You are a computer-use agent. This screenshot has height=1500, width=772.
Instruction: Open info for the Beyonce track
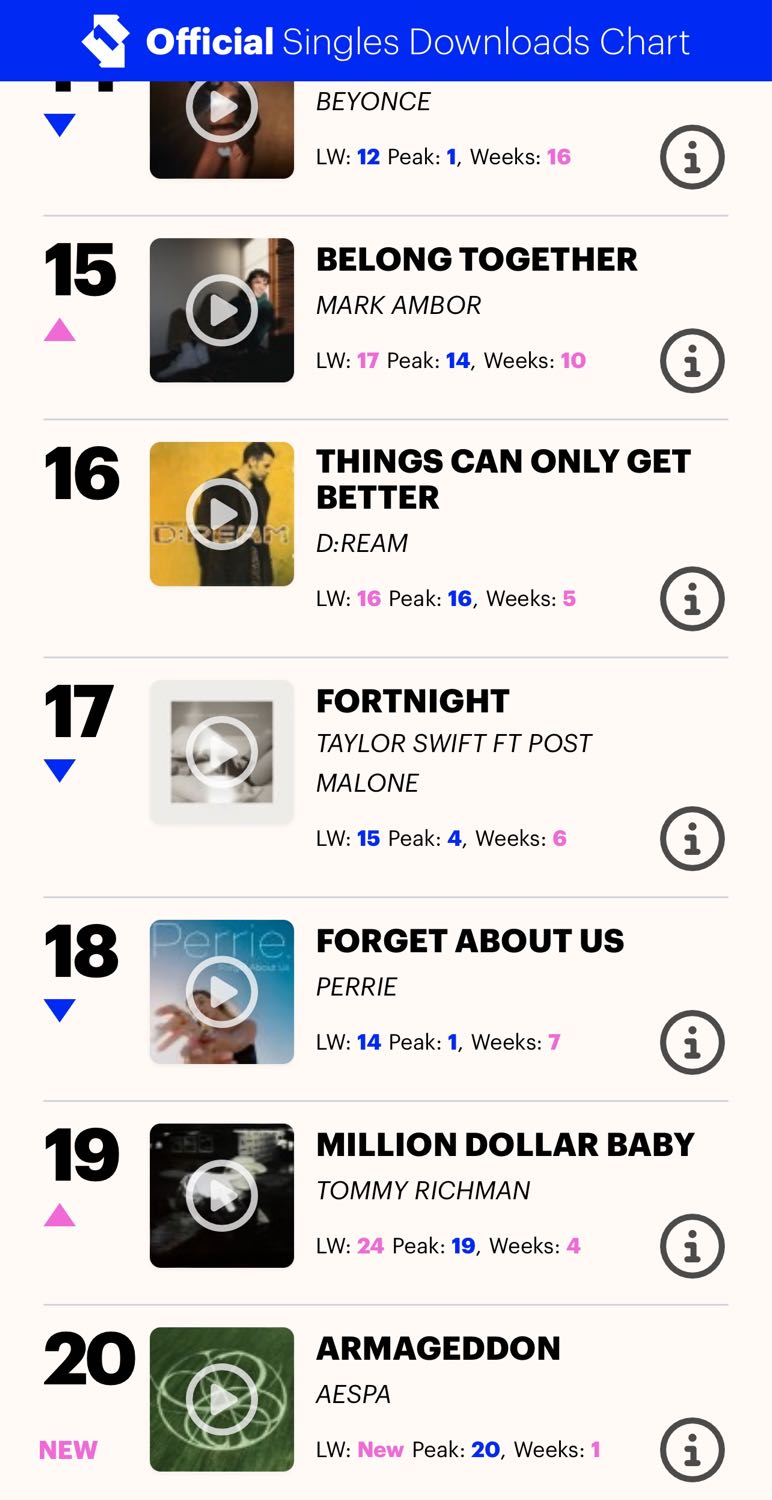[692, 157]
